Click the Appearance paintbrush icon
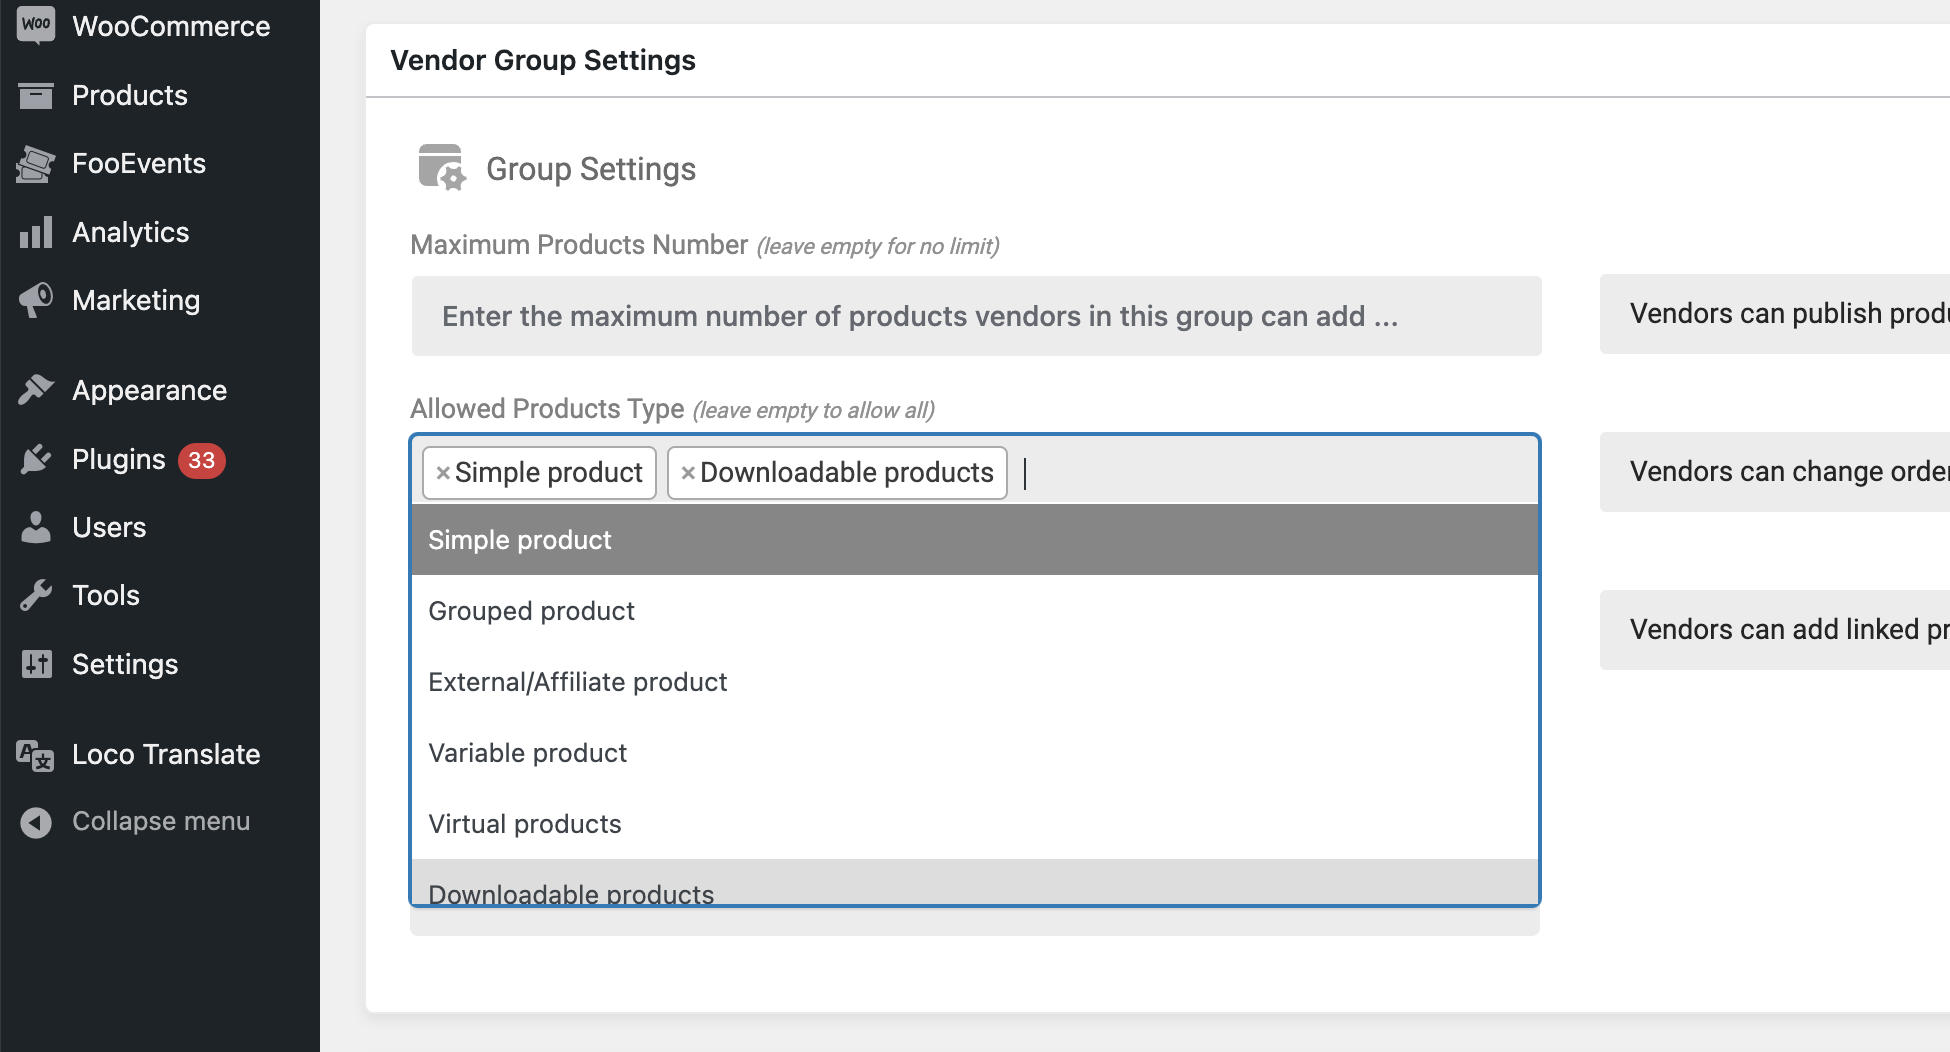 coord(36,390)
